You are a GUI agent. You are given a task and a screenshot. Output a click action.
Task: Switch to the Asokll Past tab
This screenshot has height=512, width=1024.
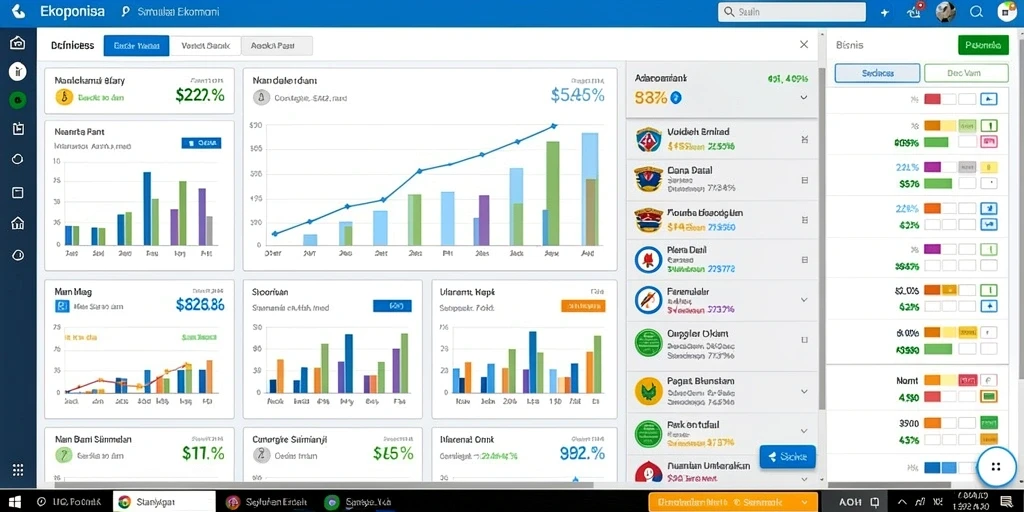(277, 46)
